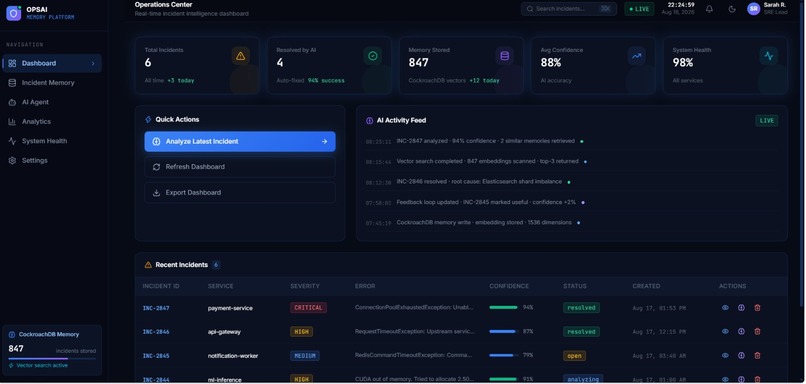The height and width of the screenshot is (384, 806).
Task: Open Sarah R. user avatar
Action: [754, 9]
